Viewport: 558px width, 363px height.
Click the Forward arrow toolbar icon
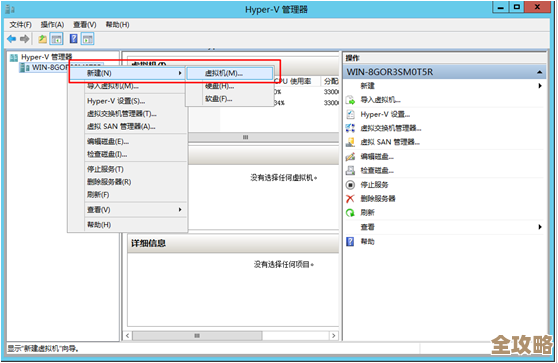point(24,39)
